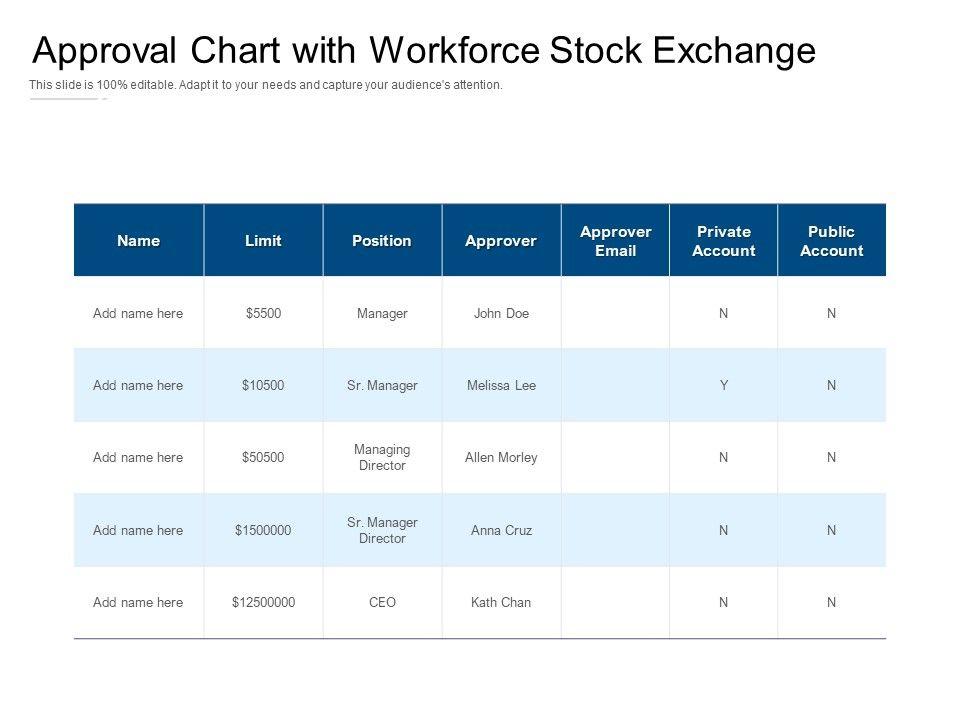
Task: Select the Managing Director position cell
Action: pyautogui.click(x=382, y=457)
